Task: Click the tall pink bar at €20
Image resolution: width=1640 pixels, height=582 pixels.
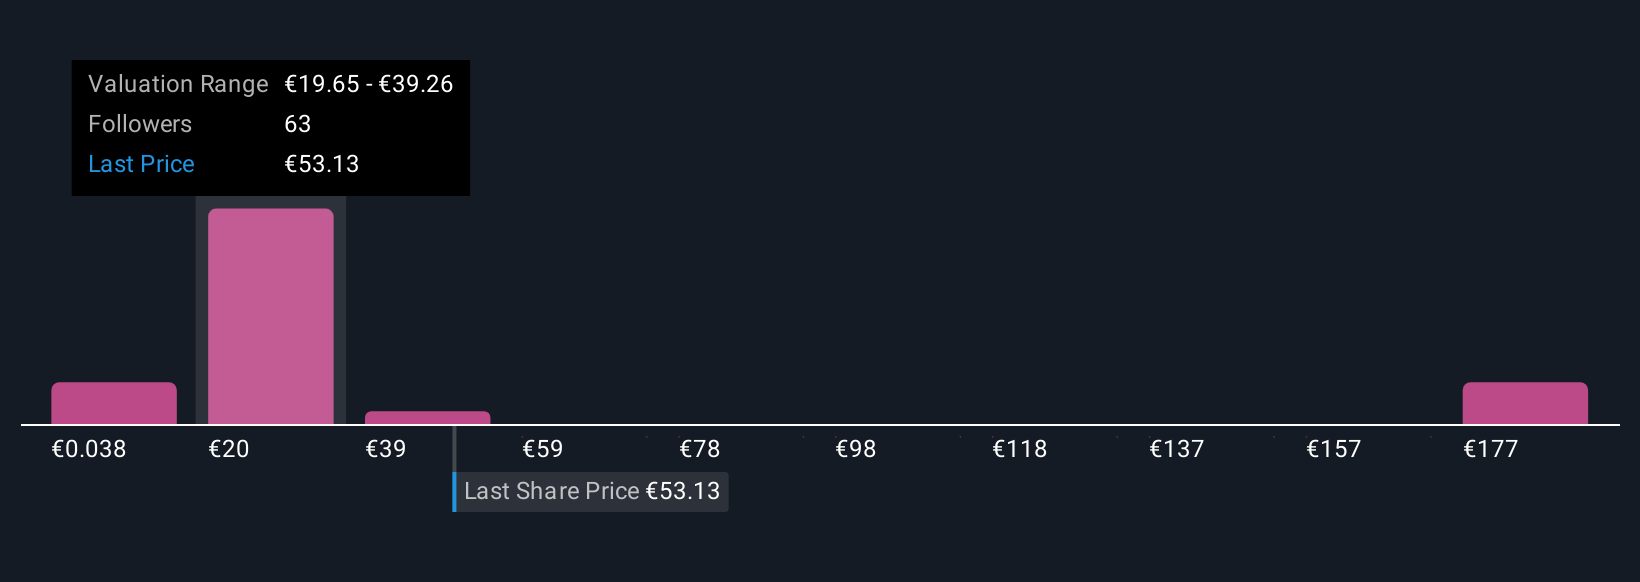Action: coord(271,316)
